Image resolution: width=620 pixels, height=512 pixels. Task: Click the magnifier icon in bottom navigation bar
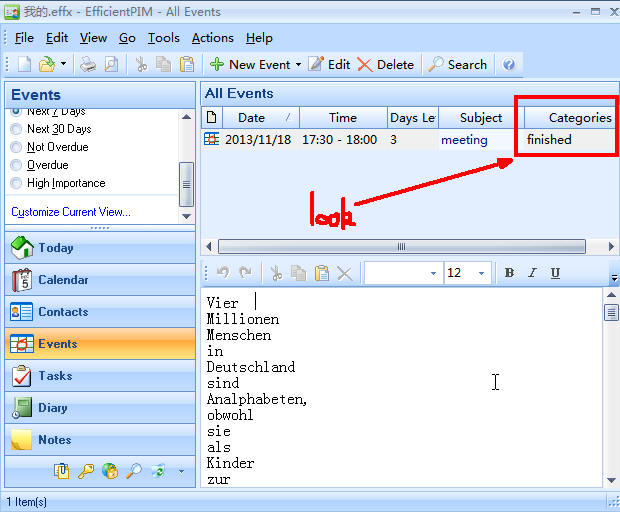(133, 470)
